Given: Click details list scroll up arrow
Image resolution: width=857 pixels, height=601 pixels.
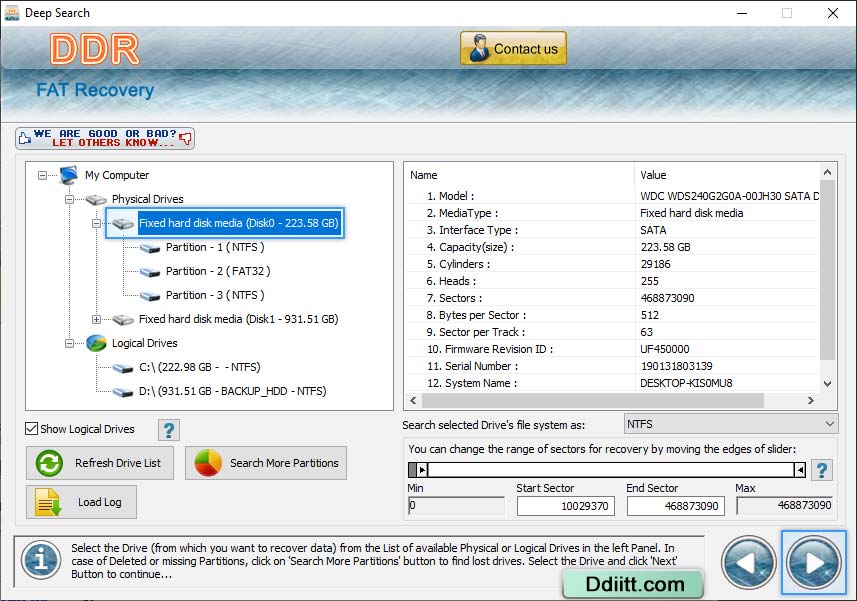Looking at the screenshot, I should (x=827, y=173).
